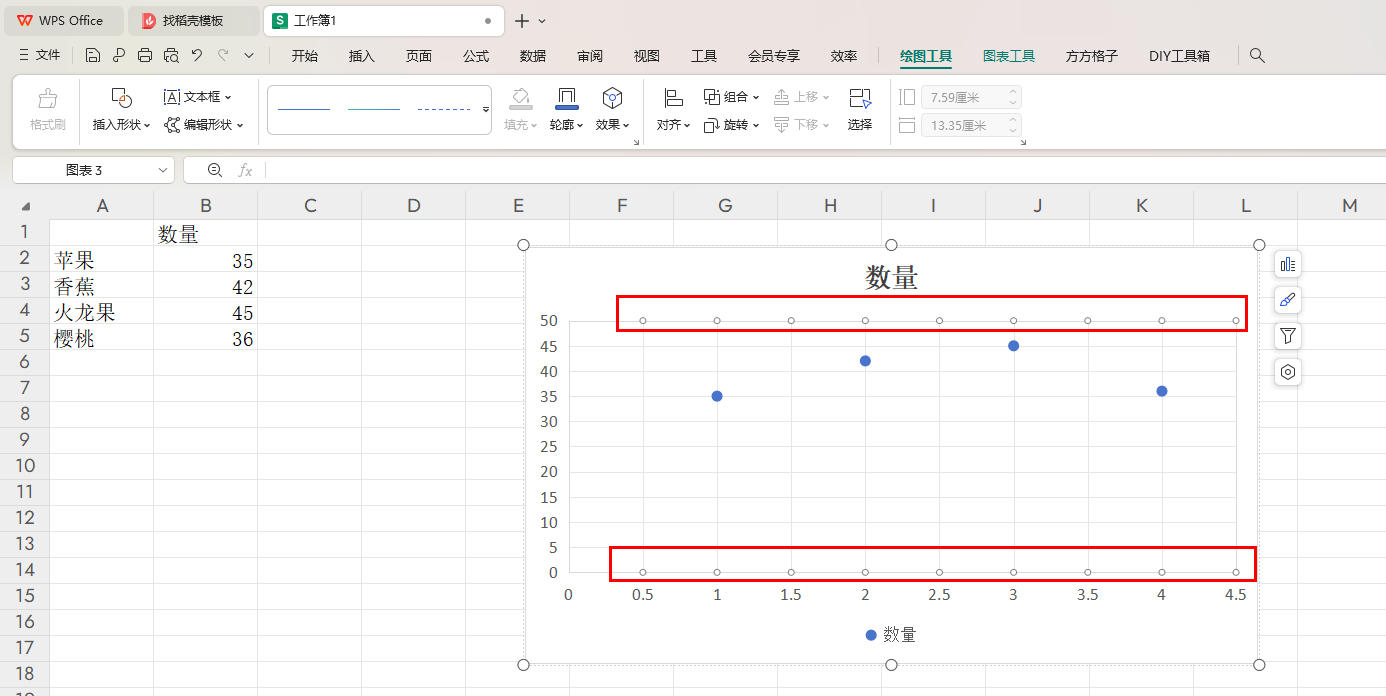Screen dimensions: 1386x696
Task: Click the new tab plus button
Action: tap(521, 20)
